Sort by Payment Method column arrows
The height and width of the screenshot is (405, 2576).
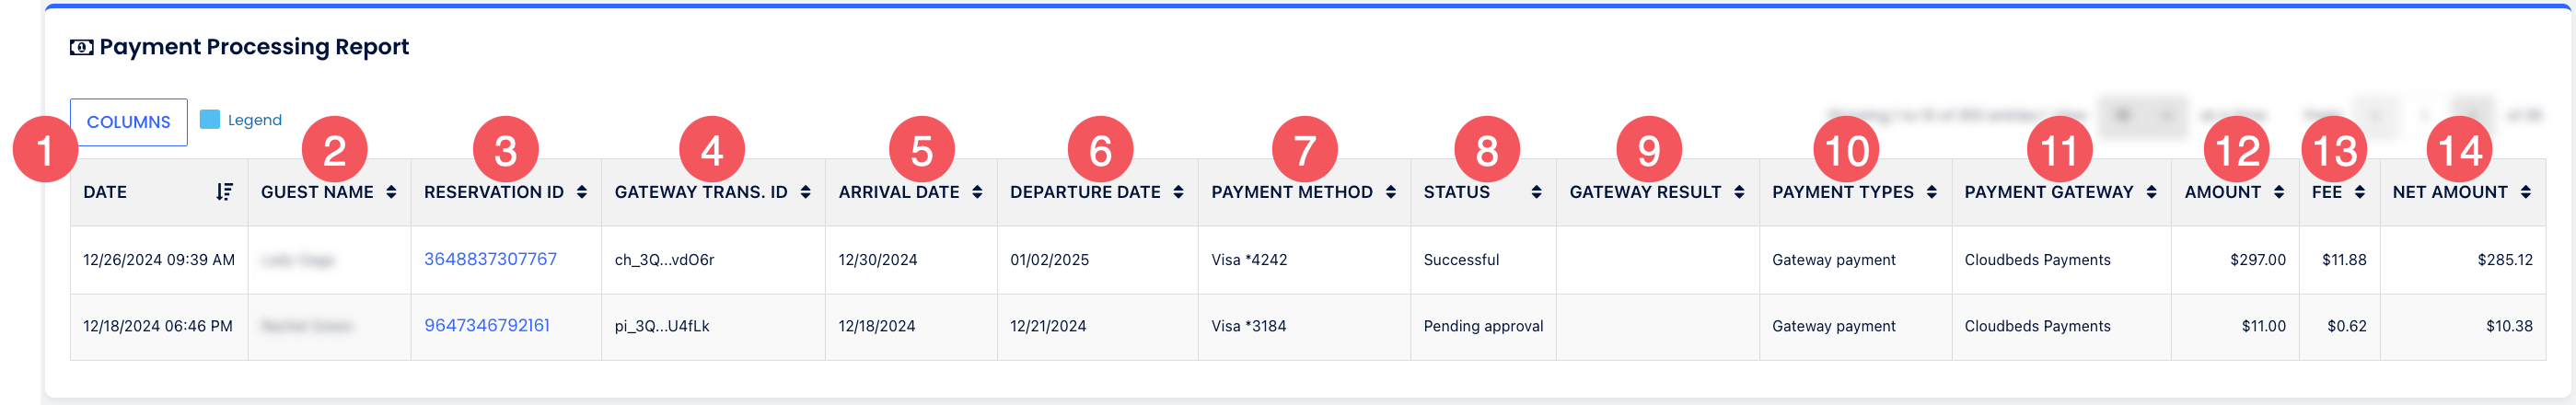(x=1391, y=192)
